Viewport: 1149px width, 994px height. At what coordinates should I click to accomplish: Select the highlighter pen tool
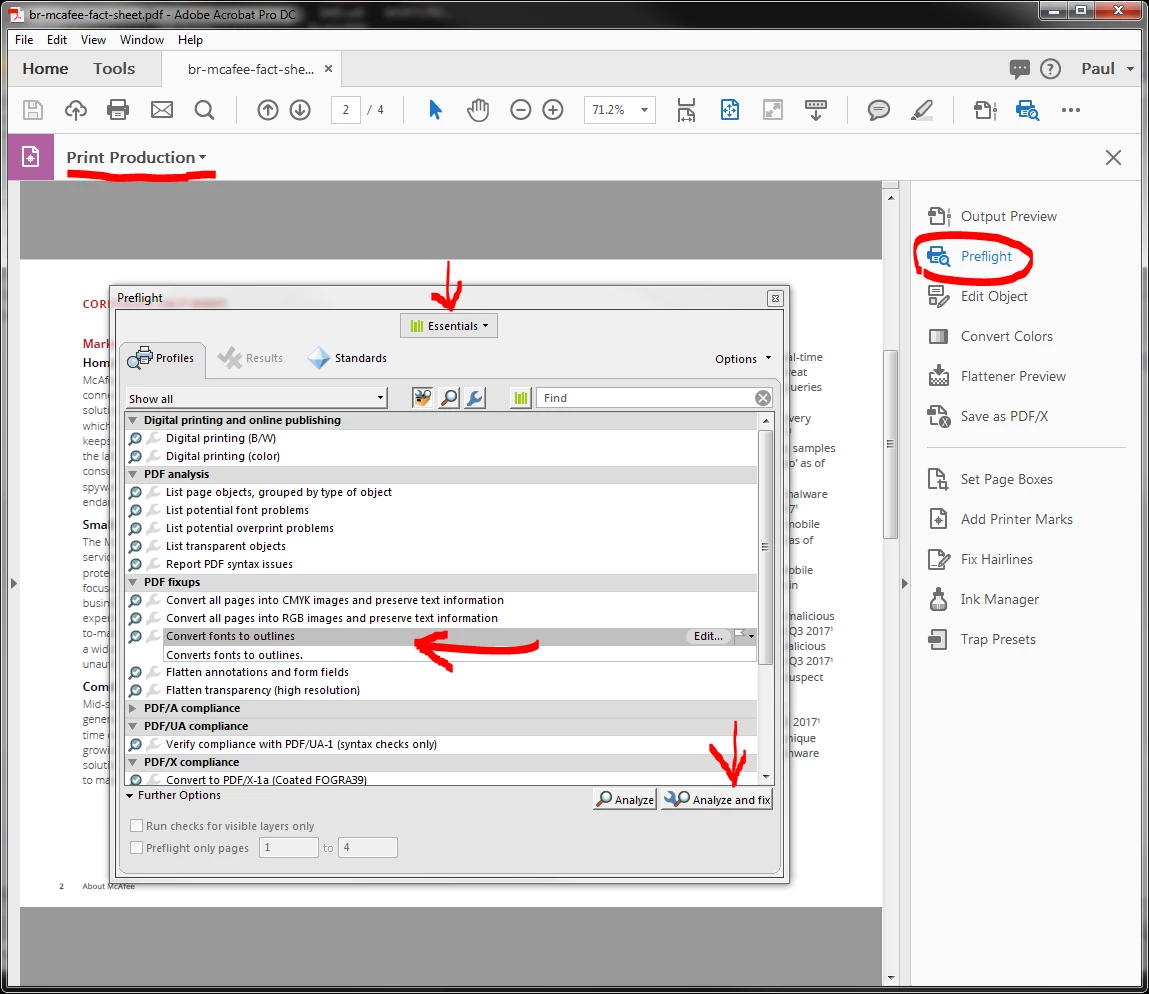coord(921,110)
